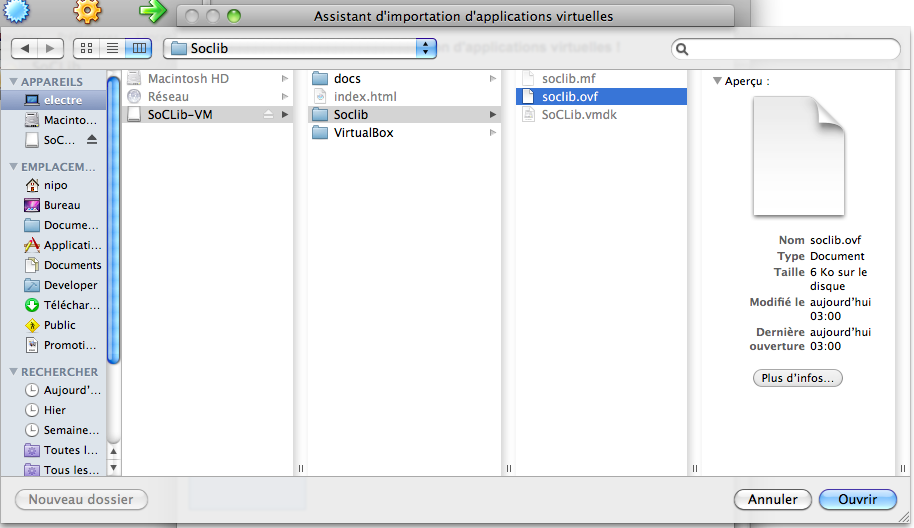The width and height of the screenshot is (914, 528).
Task: Eject the SoC... volume in sidebar
Action: pos(92,139)
